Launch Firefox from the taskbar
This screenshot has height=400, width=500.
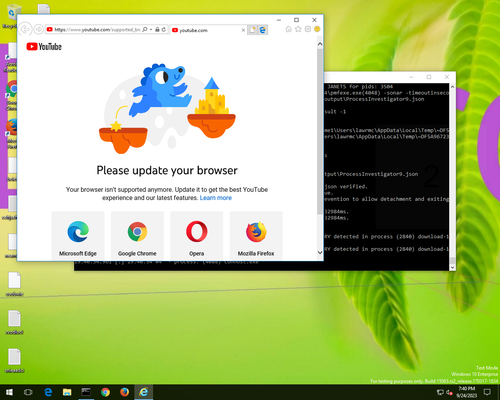click(124, 392)
